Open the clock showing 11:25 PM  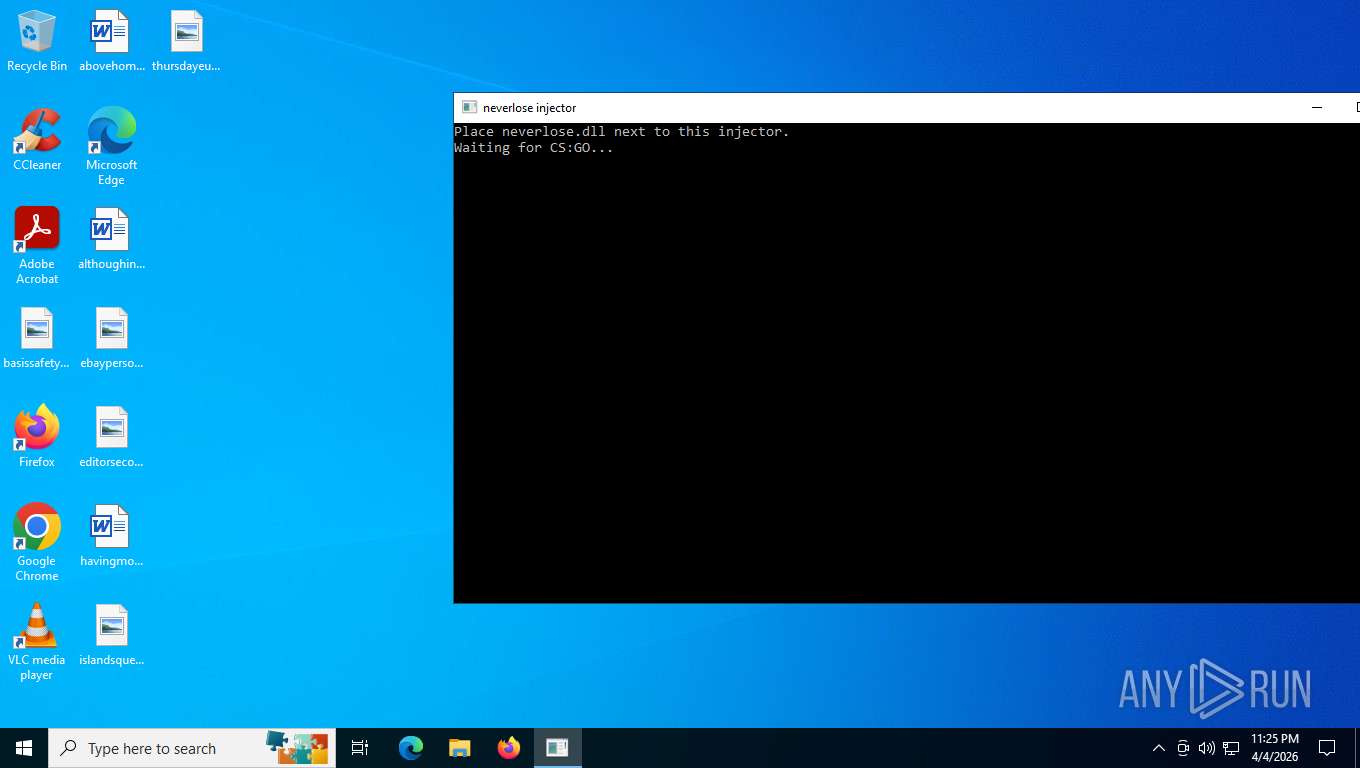[x=1275, y=748]
